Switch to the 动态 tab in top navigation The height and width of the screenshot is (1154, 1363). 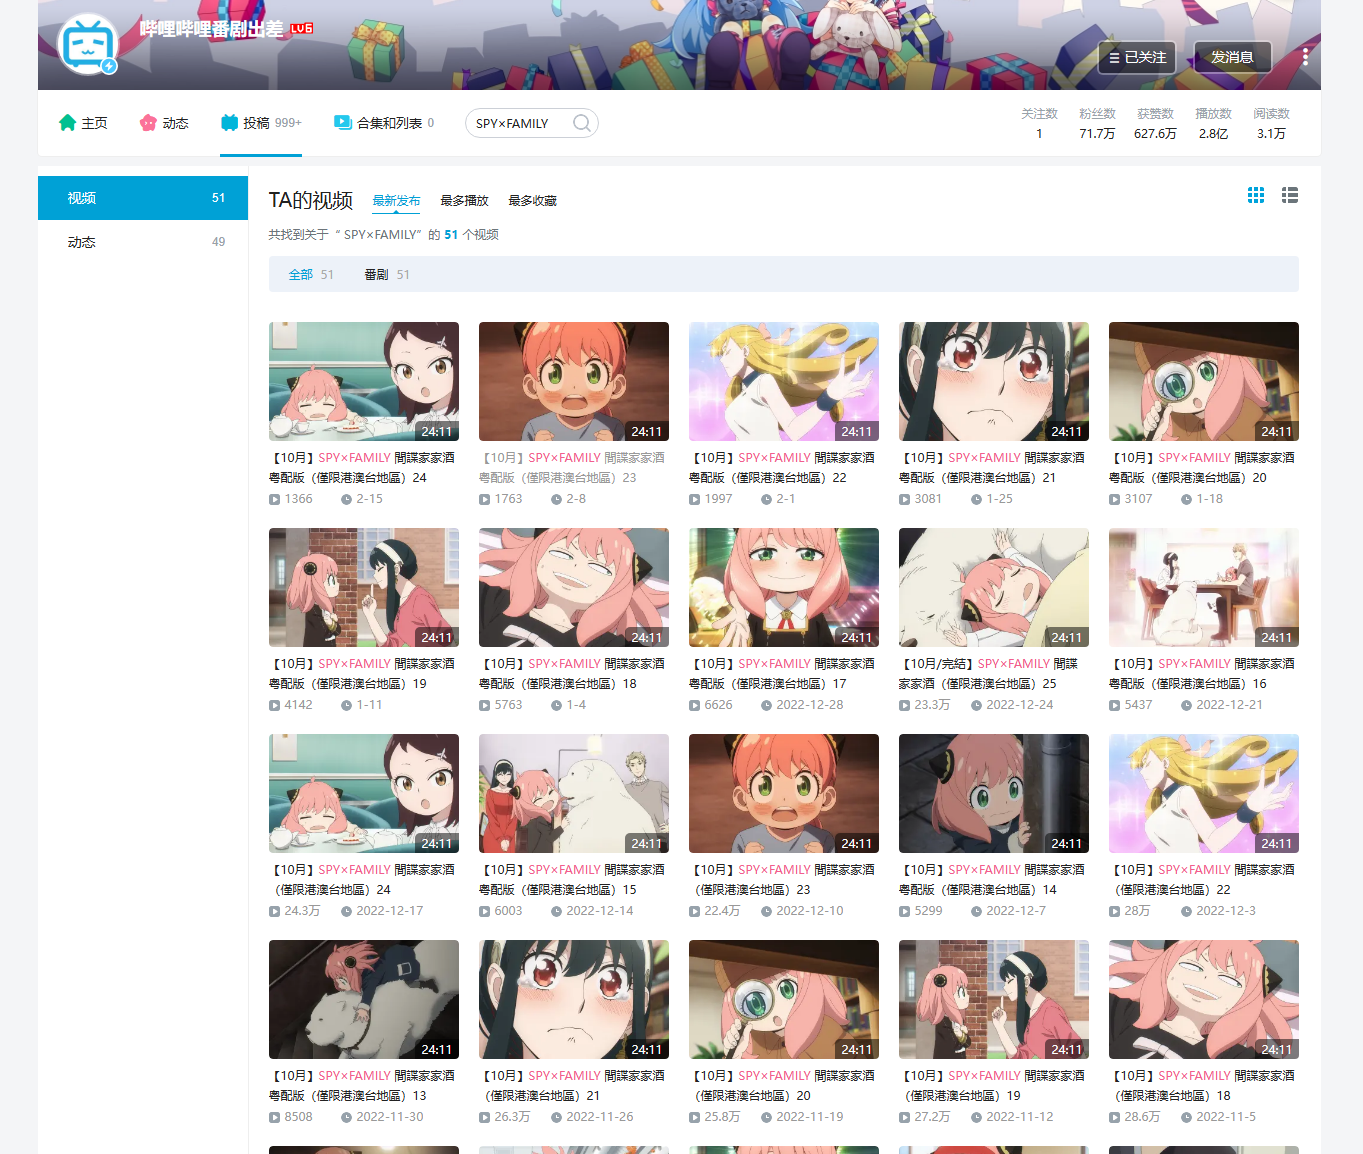pyautogui.click(x=164, y=123)
